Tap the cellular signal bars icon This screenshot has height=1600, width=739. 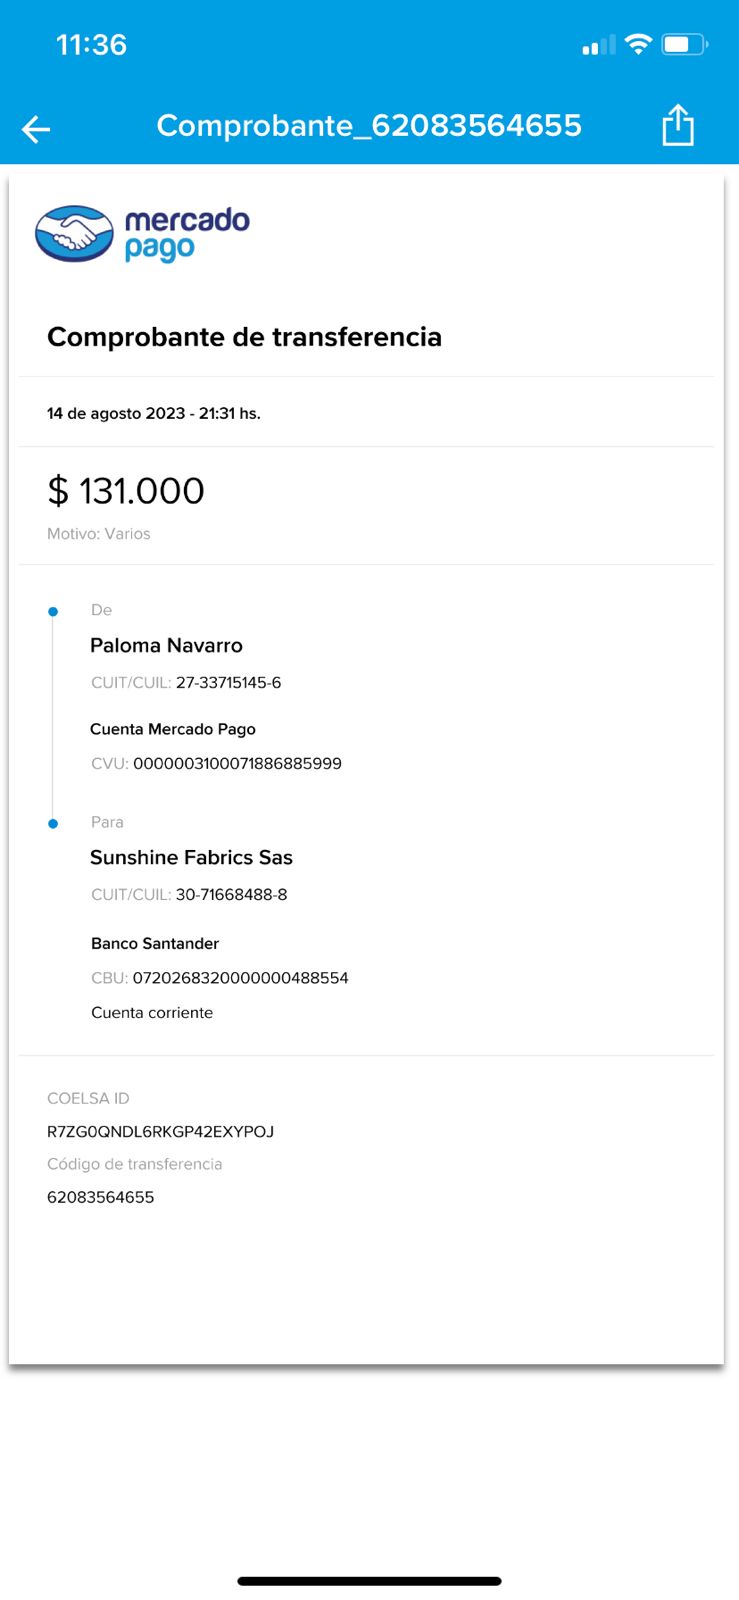point(598,45)
